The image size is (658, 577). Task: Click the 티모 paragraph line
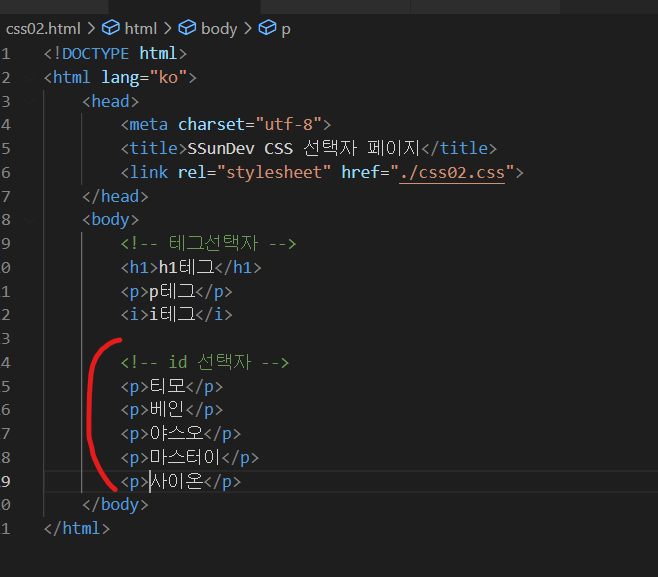[172, 386]
